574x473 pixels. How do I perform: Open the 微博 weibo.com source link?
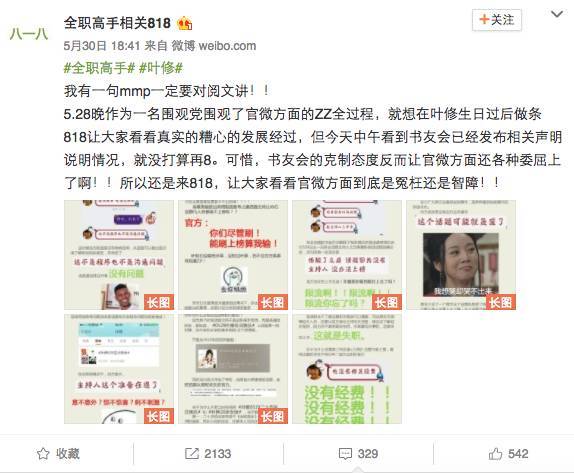[x=214, y=46]
